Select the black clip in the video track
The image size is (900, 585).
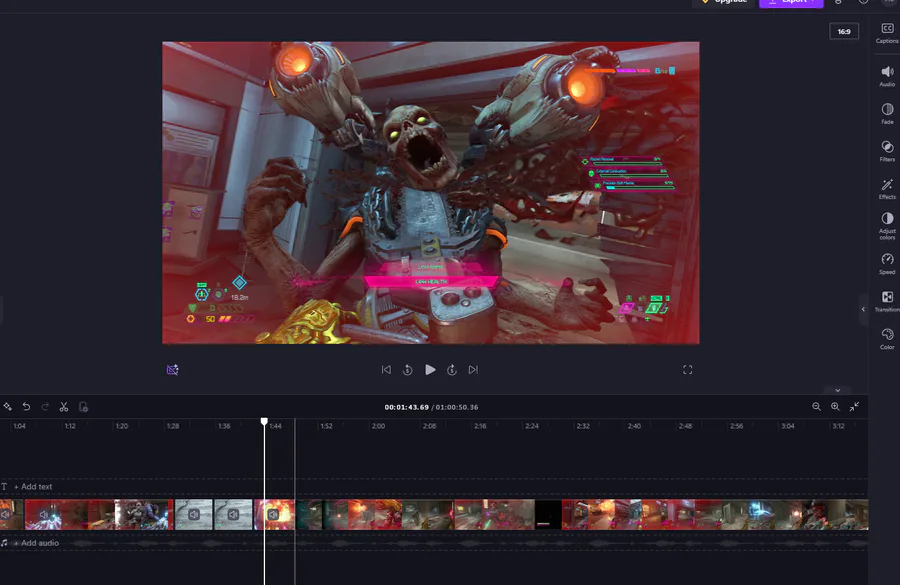[548, 514]
